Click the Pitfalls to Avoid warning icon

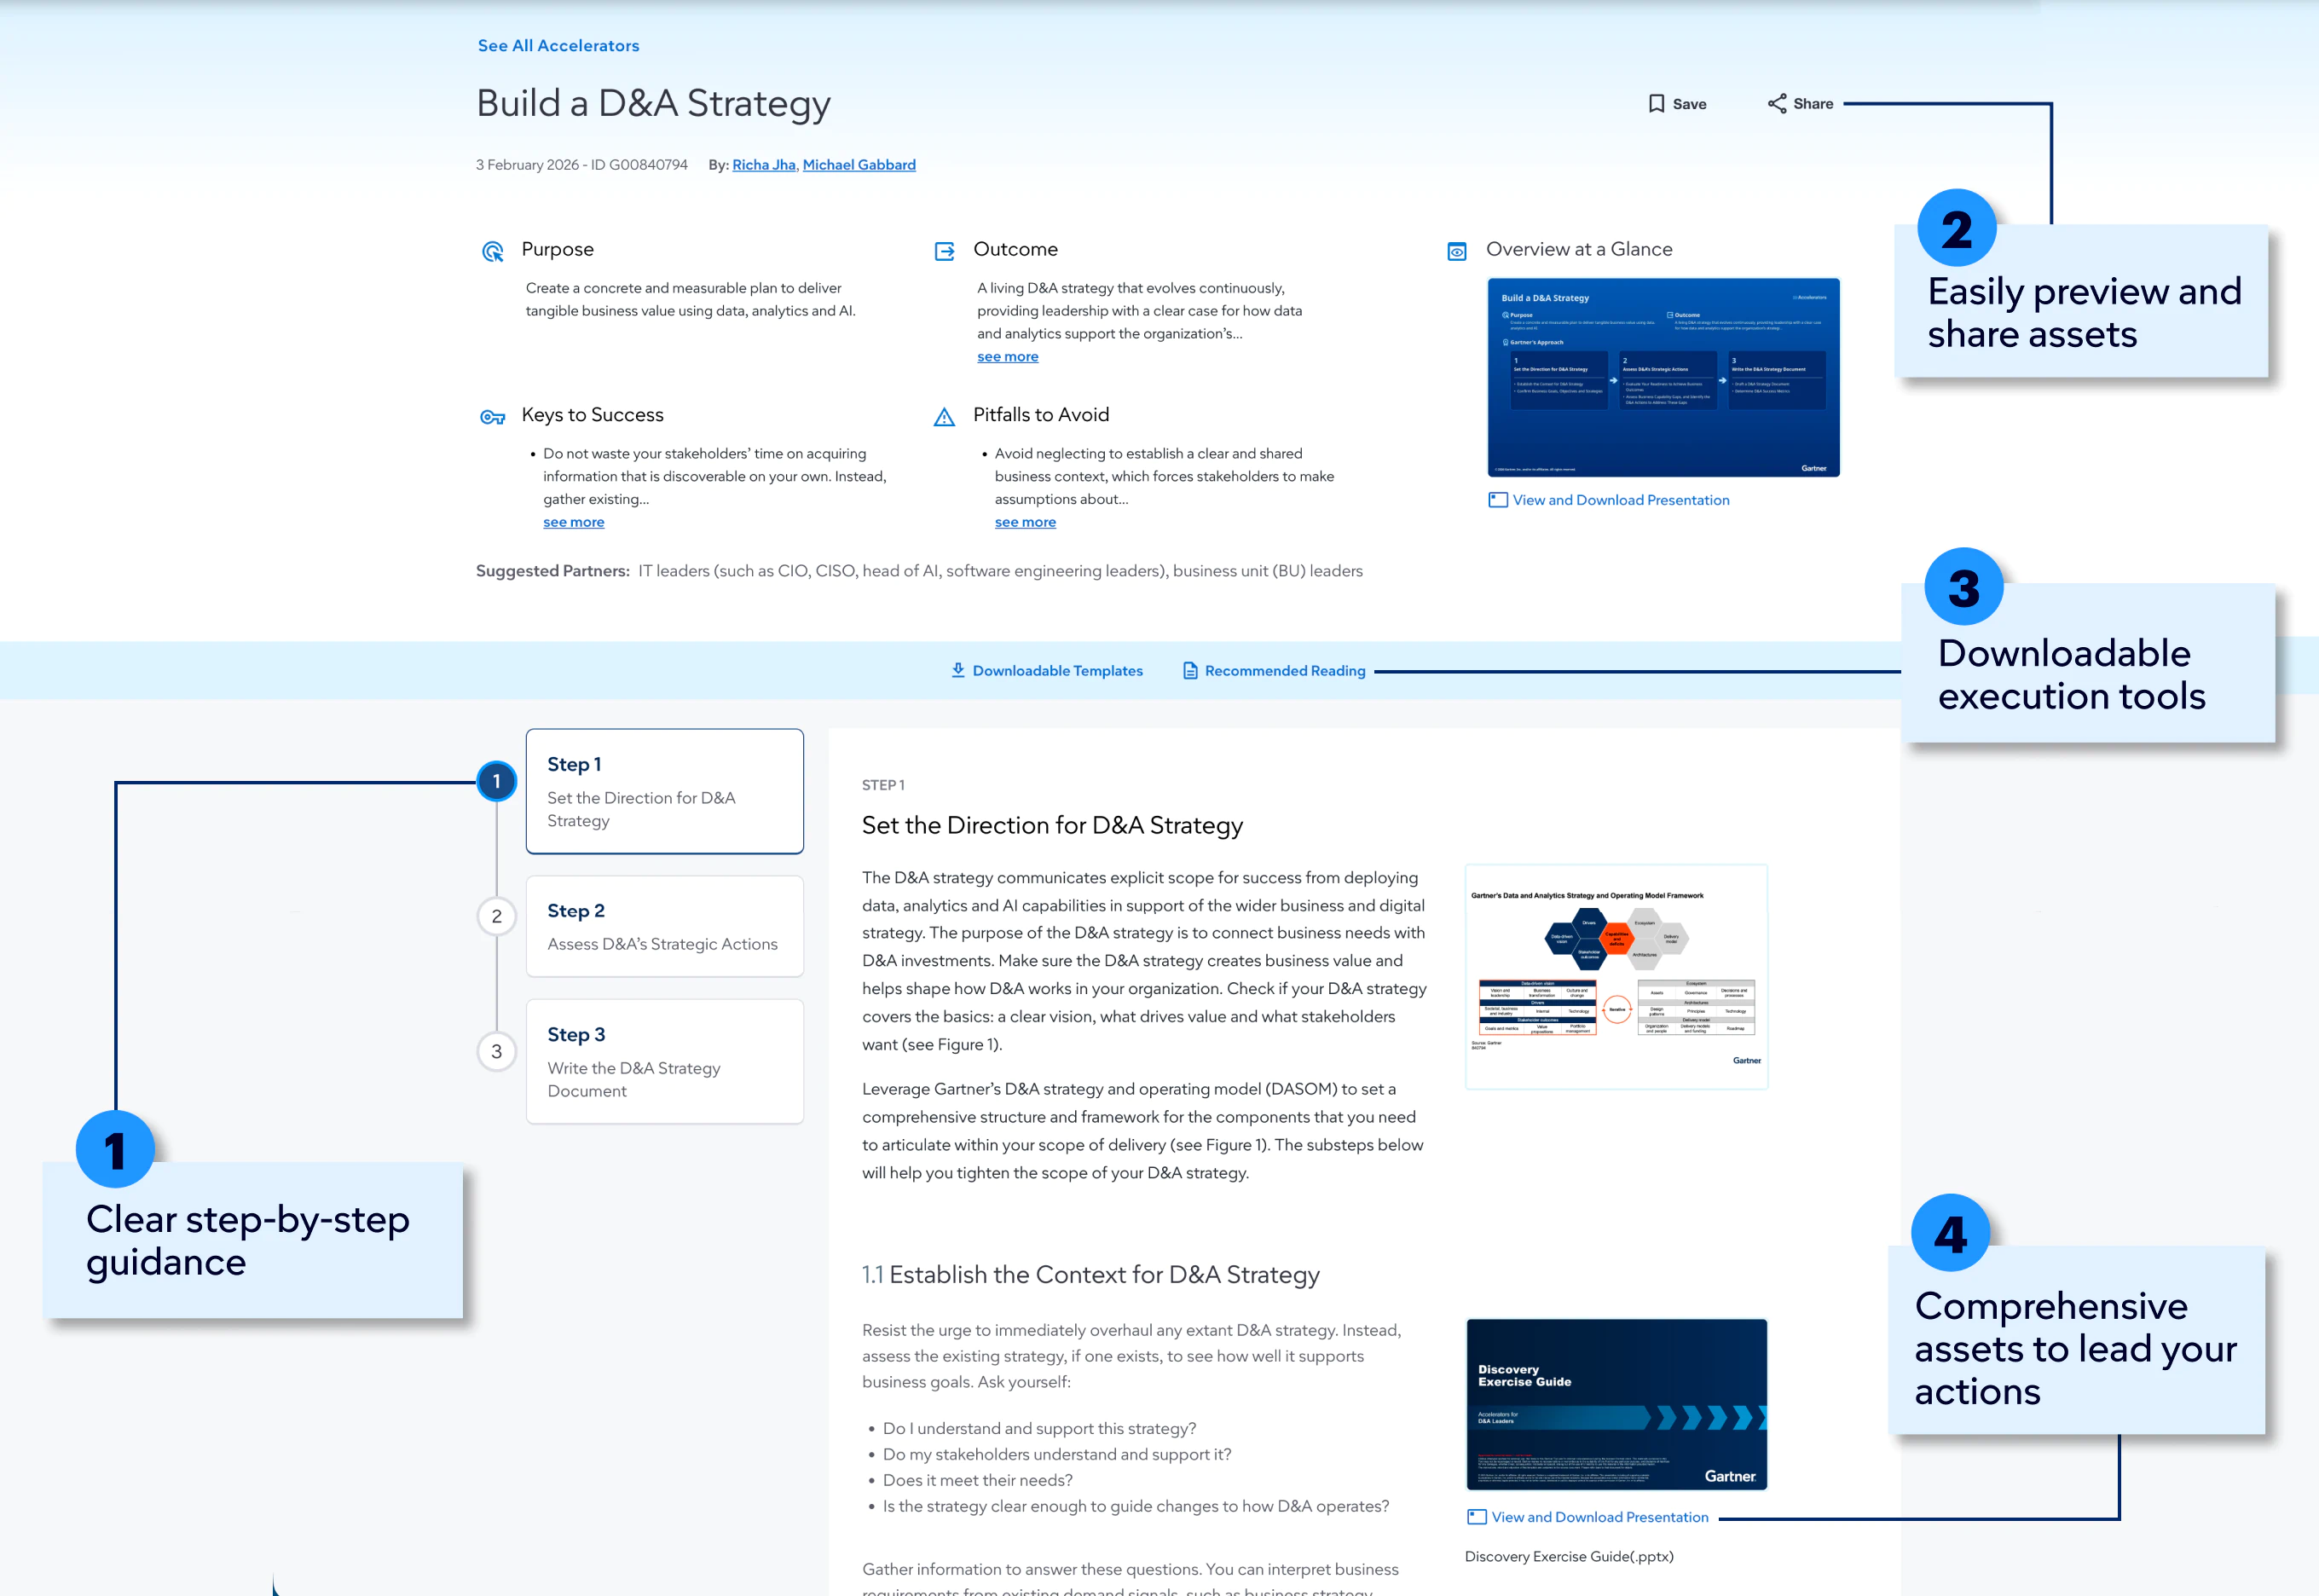tap(944, 417)
